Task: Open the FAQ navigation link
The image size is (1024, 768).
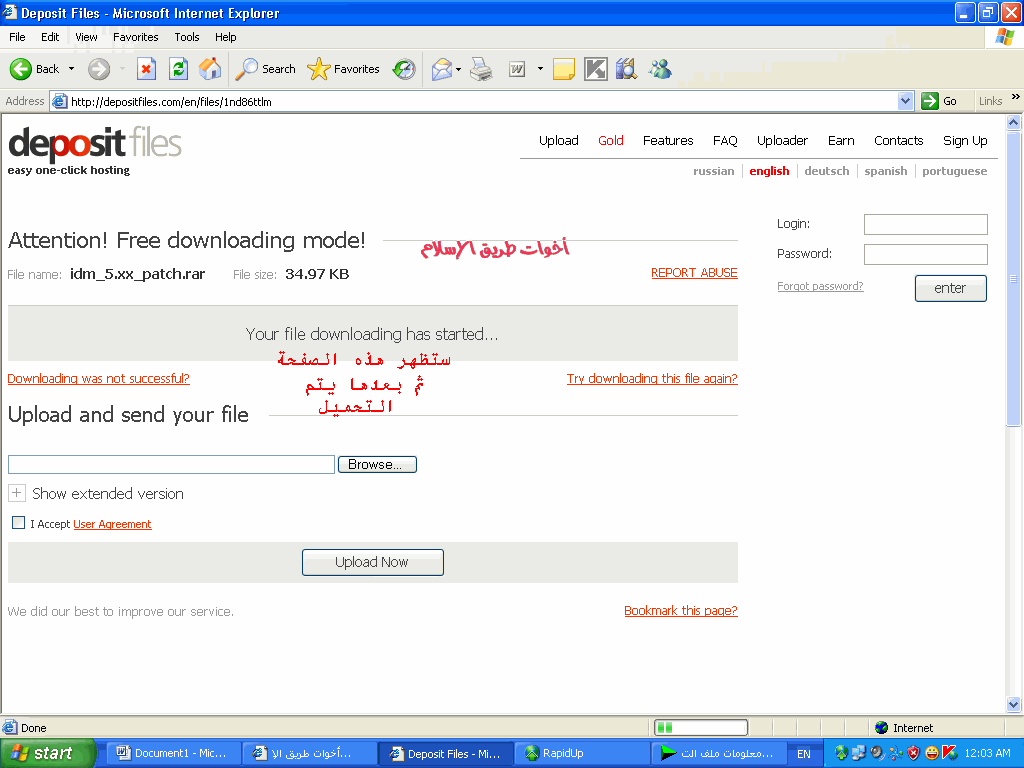Action: (x=725, y=140)
